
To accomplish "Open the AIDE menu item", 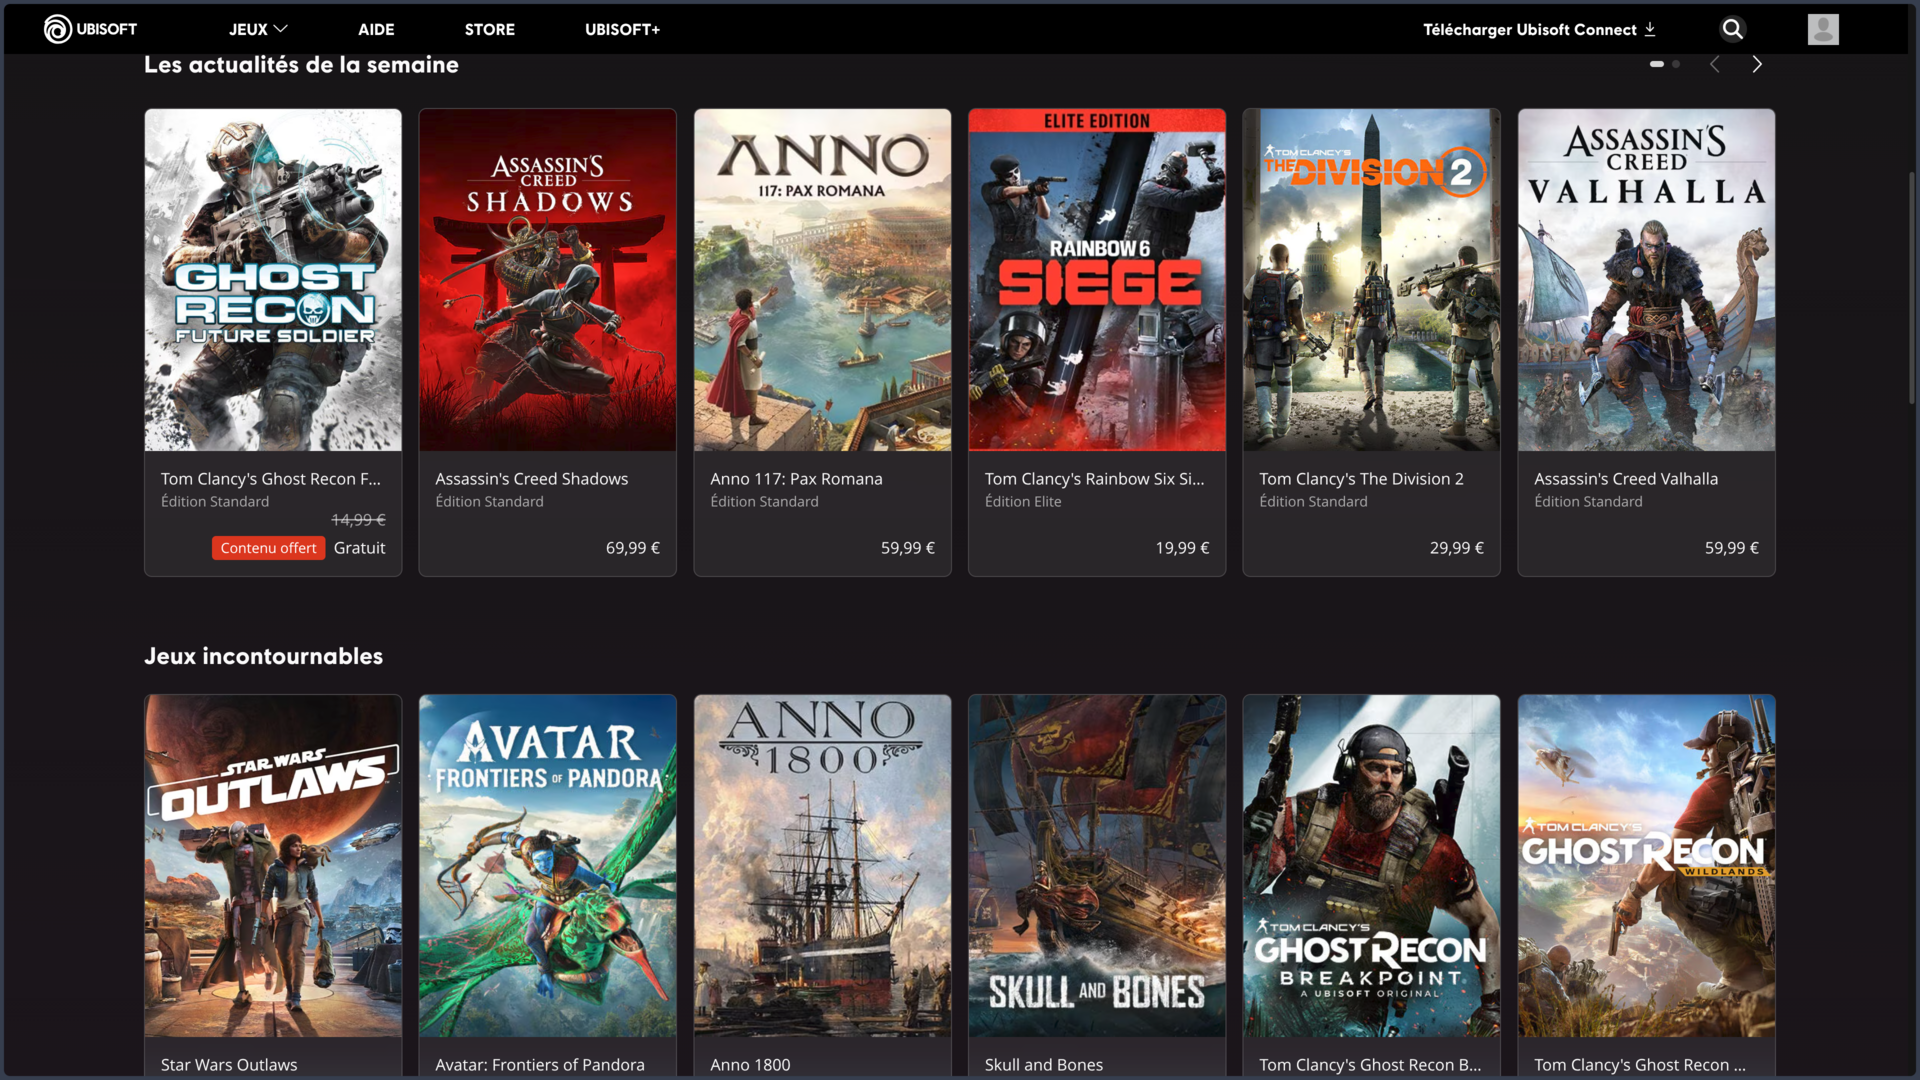I will coord(376,29).
